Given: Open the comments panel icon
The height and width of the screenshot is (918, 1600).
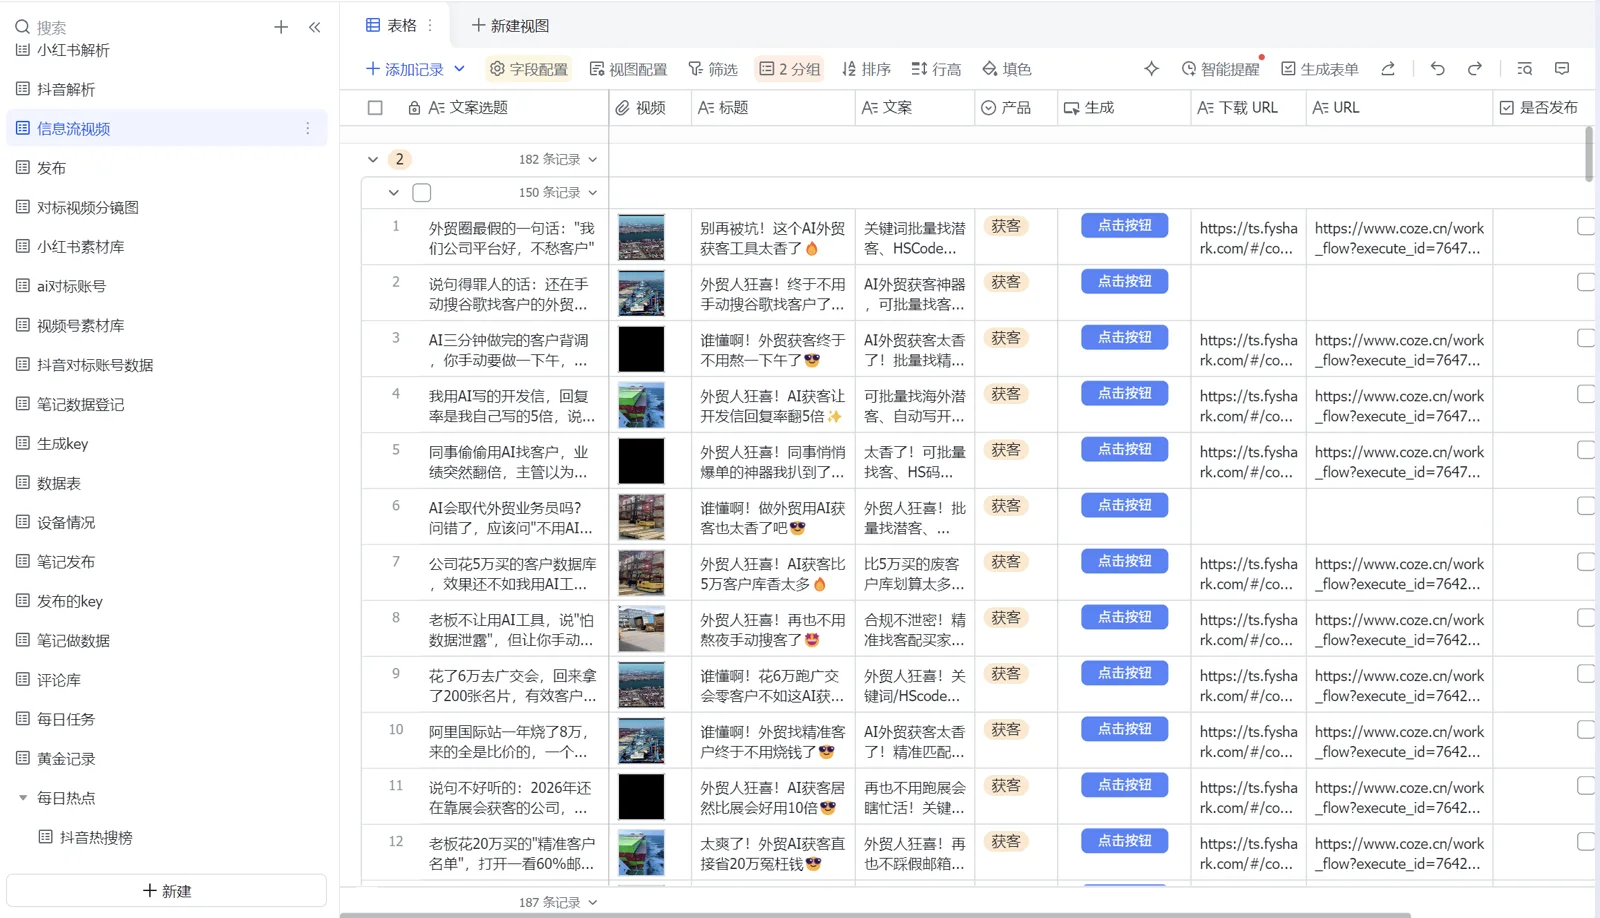Looking at the screenshot, I should coord(1562,68).
